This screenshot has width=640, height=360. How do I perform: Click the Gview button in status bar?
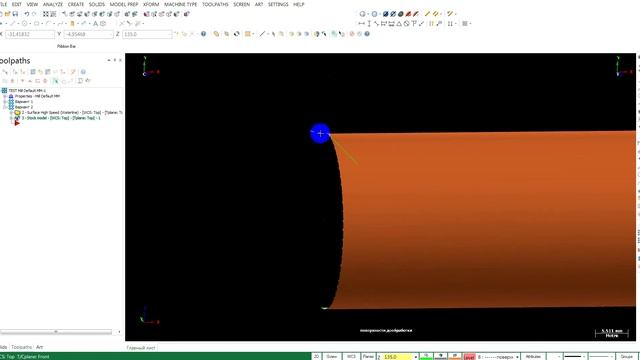coord(332,356)
